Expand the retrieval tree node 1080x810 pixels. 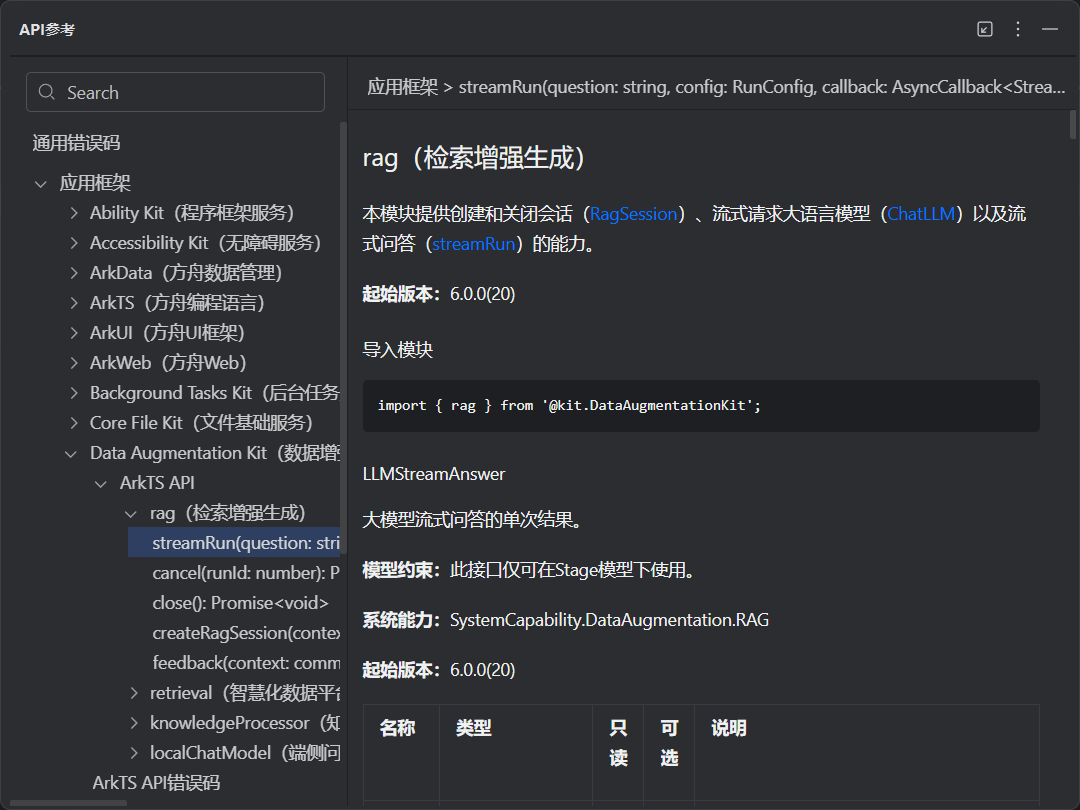(x=135, y=693)
